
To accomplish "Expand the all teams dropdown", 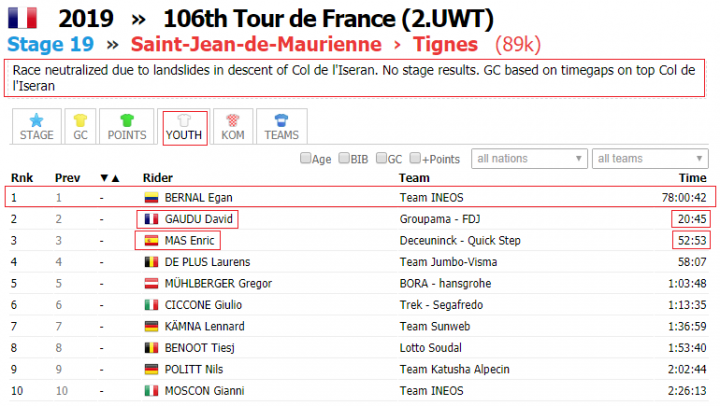I will 650,158.
